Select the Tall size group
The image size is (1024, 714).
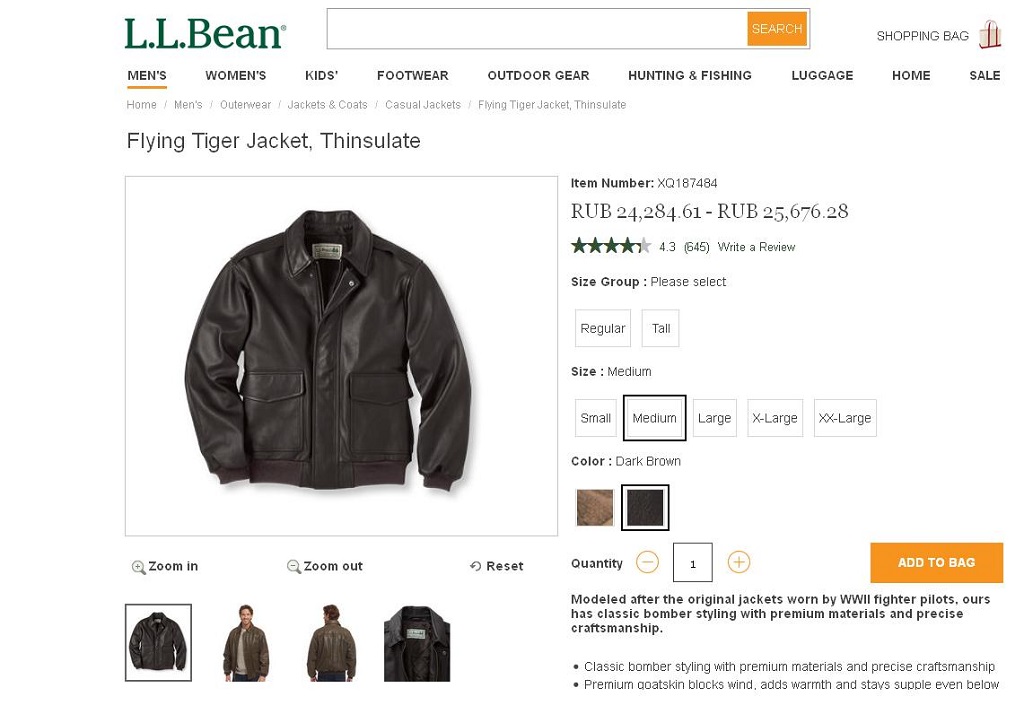pos(661,328)
